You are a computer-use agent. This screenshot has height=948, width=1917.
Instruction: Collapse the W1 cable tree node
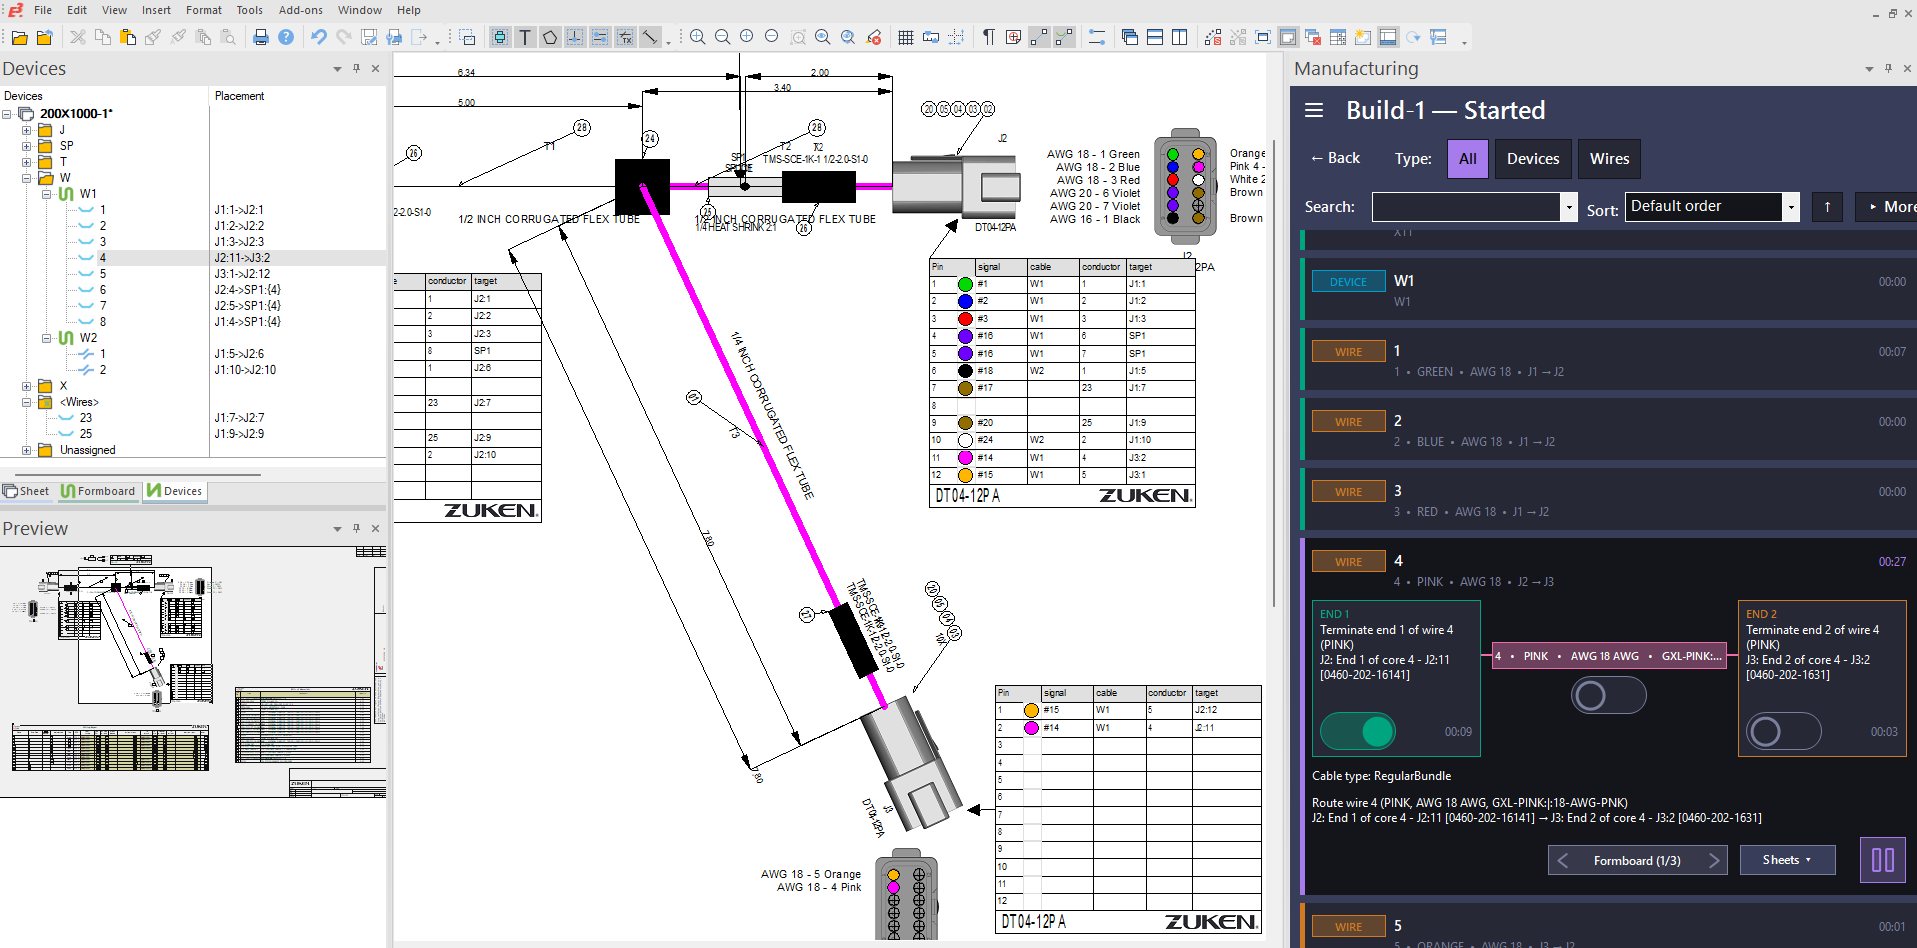point(46,194)
